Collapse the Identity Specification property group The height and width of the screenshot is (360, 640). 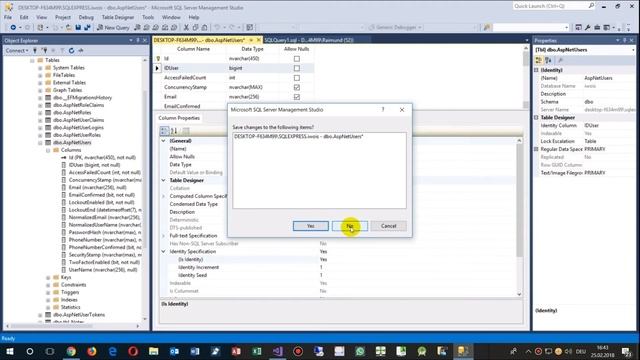[163, 251]
